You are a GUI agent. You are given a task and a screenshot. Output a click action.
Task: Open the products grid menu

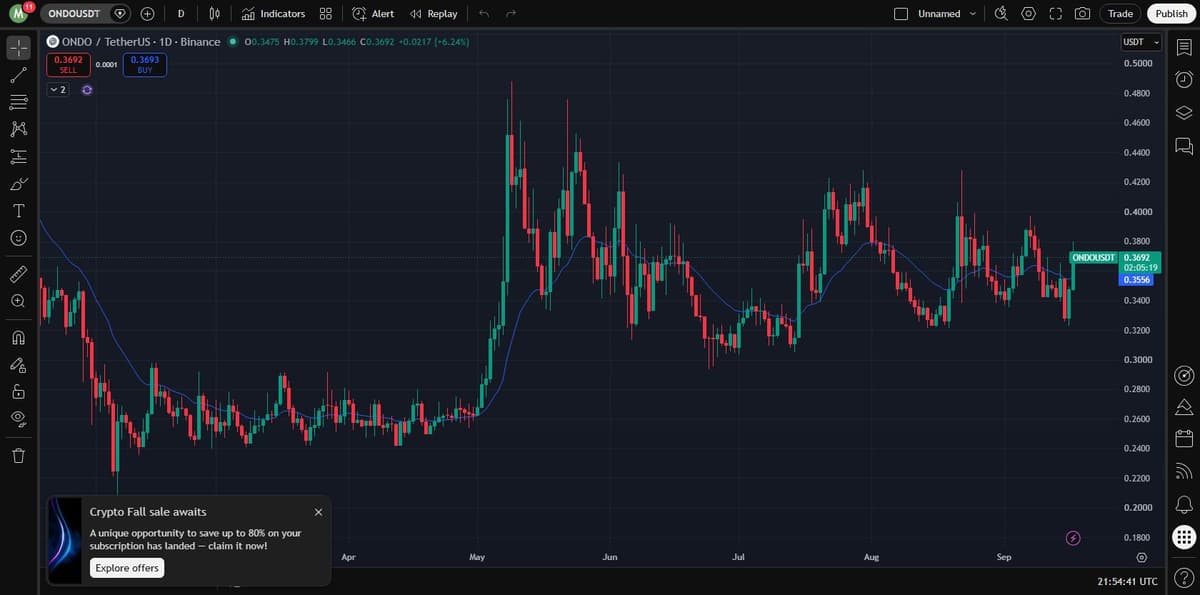[x=1184, y=537]
